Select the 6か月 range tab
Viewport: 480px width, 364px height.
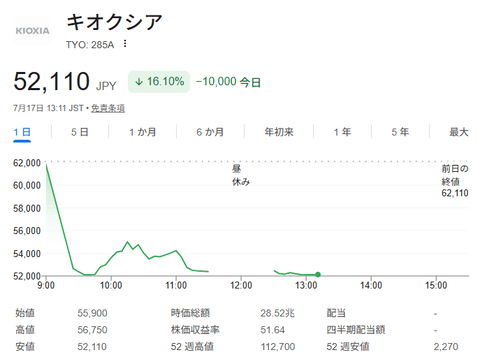tap(210, 132)
